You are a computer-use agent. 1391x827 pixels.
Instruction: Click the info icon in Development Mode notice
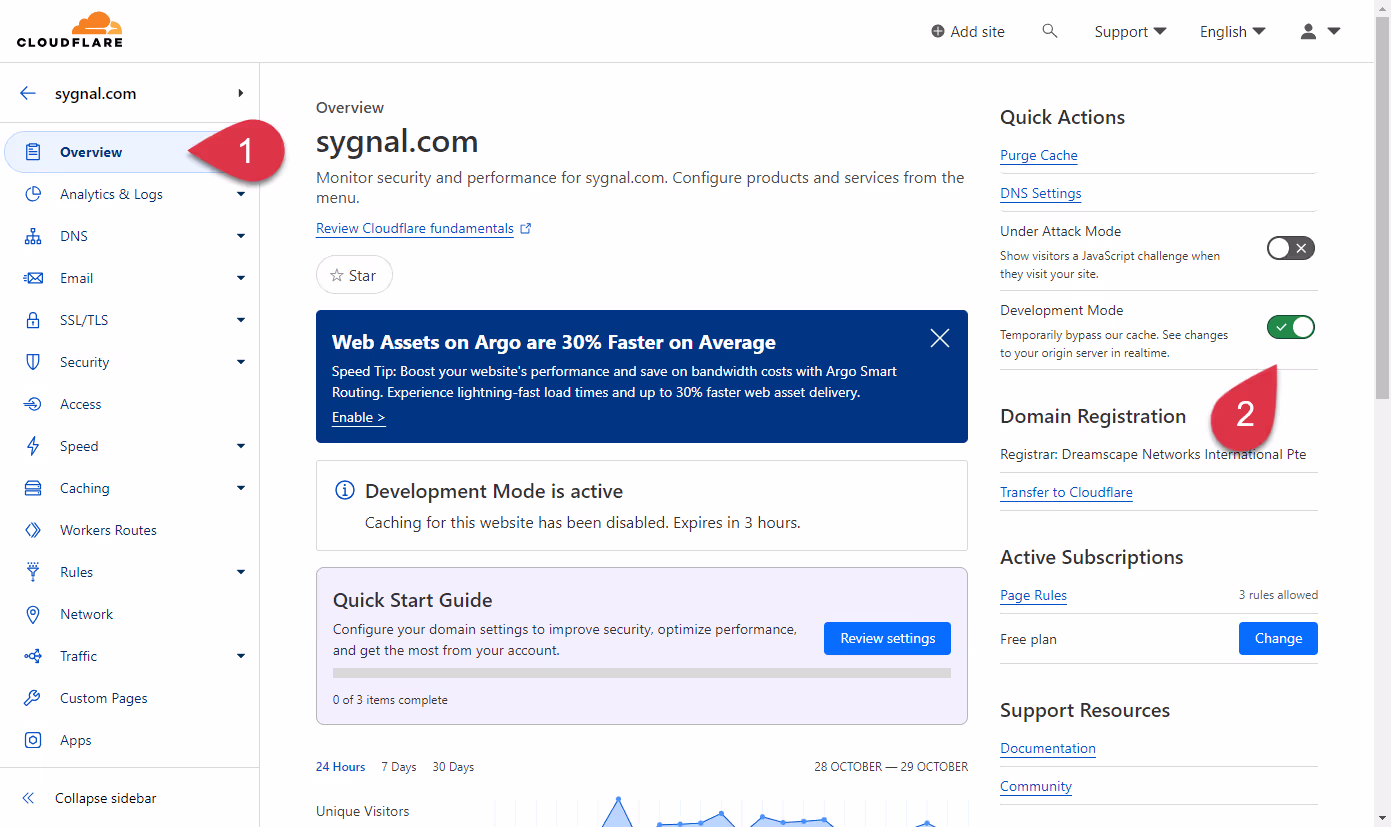pos(344,490)
